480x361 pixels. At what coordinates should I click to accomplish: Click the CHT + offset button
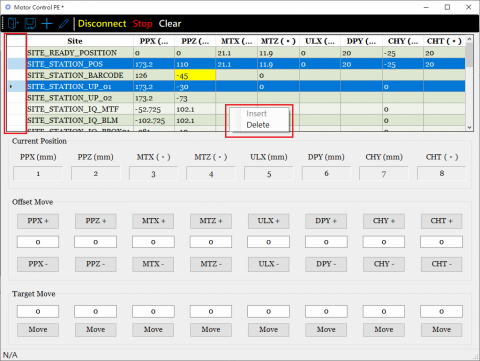[x=442, y=221]
